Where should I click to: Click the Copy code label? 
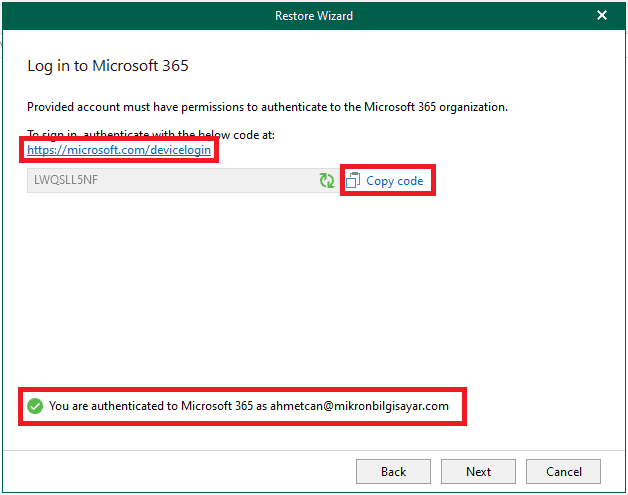[395, 181]
